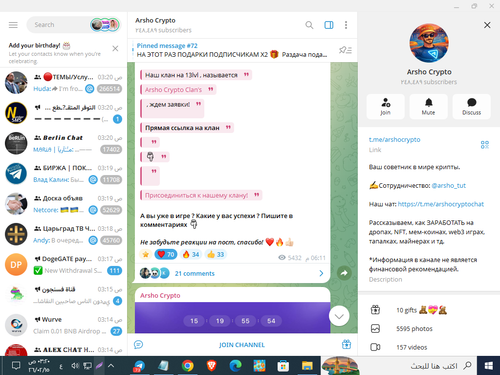The width and height of the screenshot is (500, 375).
Task: Open the Царьград ТВ chat
Action: click(x=63, y=234)
